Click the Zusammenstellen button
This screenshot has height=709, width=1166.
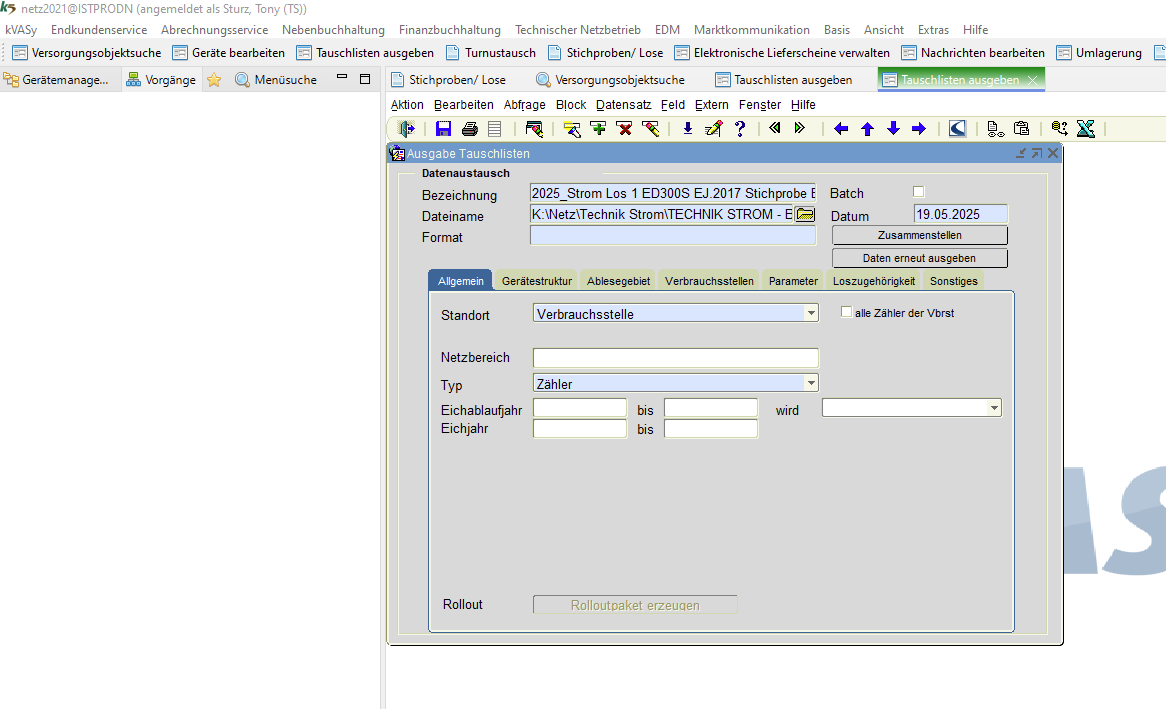919,235
